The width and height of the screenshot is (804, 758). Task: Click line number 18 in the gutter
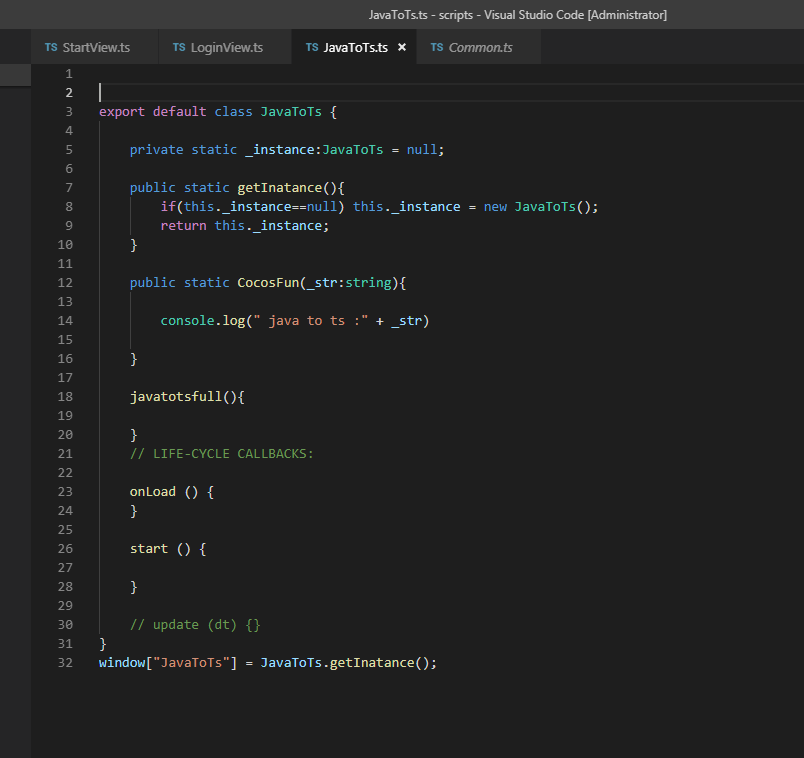point(66,397)
